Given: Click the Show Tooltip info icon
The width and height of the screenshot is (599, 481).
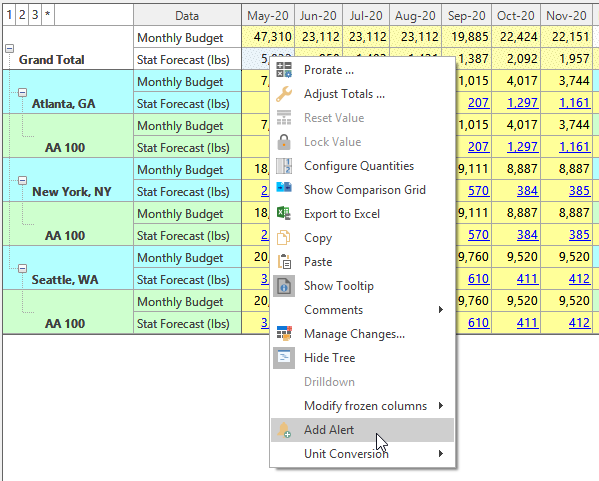Looking at the screenshot, I should (284, 286).
